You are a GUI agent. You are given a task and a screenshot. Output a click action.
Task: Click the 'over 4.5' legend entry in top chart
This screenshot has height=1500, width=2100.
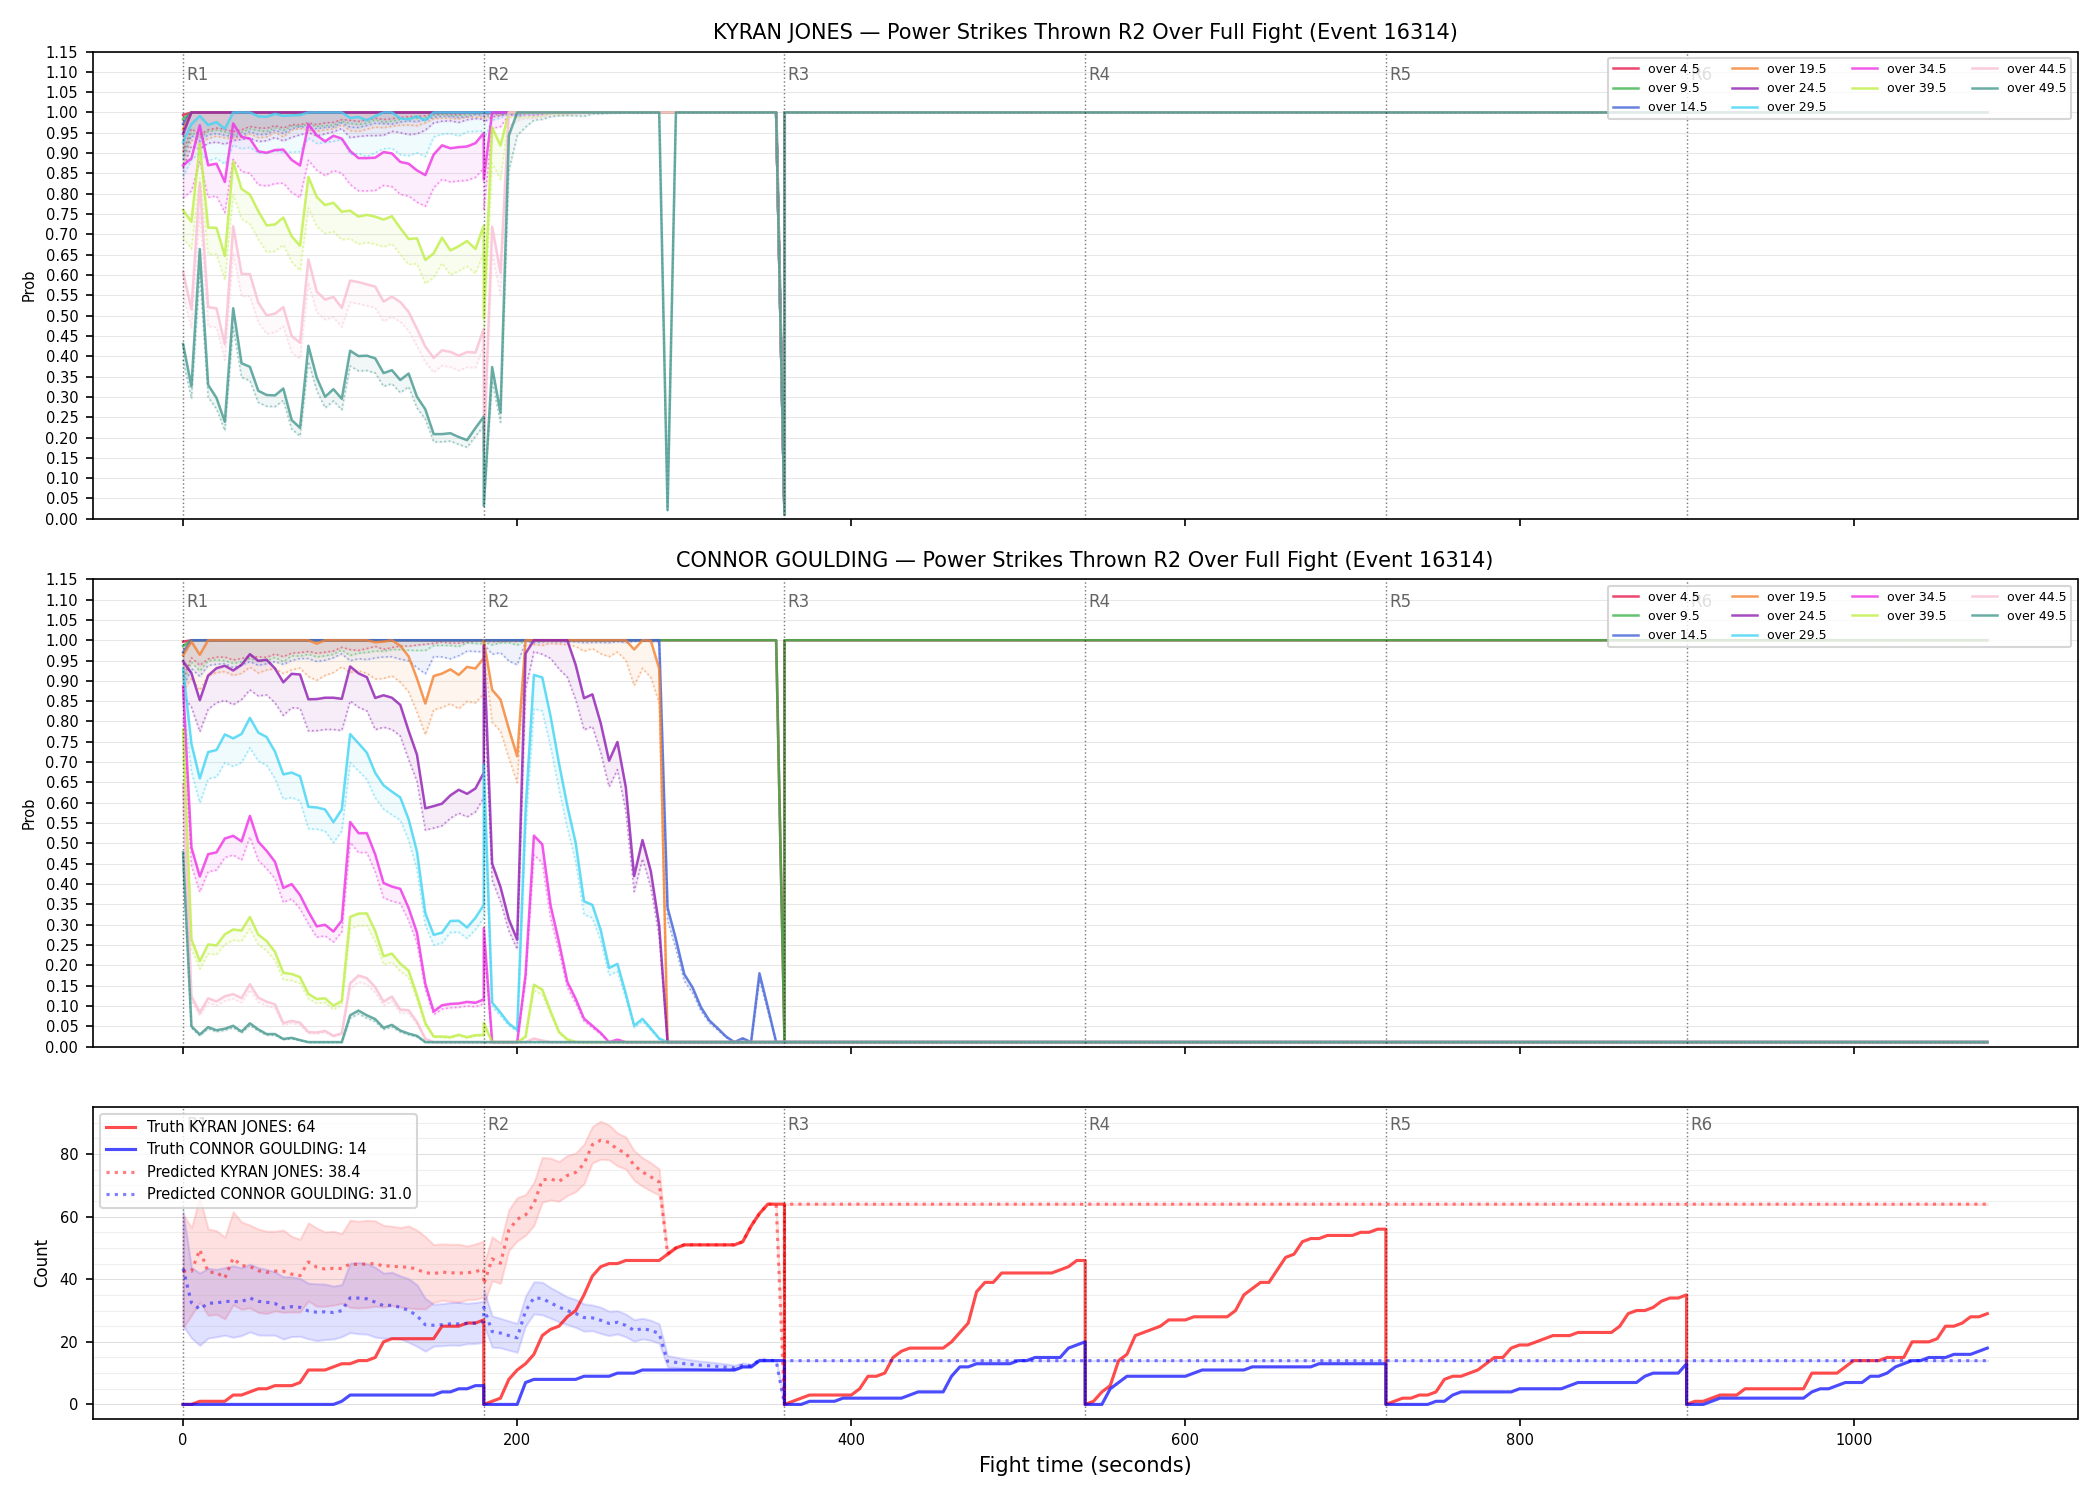pyautogui.click(x=1656, y=69)
